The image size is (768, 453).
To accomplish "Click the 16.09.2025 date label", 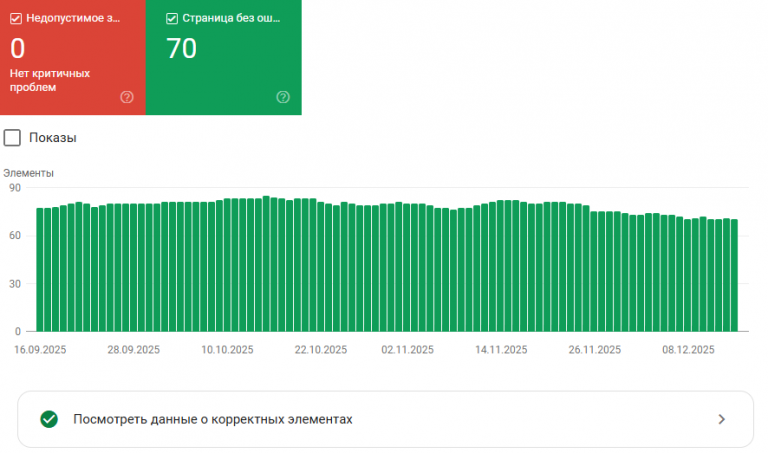I will (x=40, y=350).
